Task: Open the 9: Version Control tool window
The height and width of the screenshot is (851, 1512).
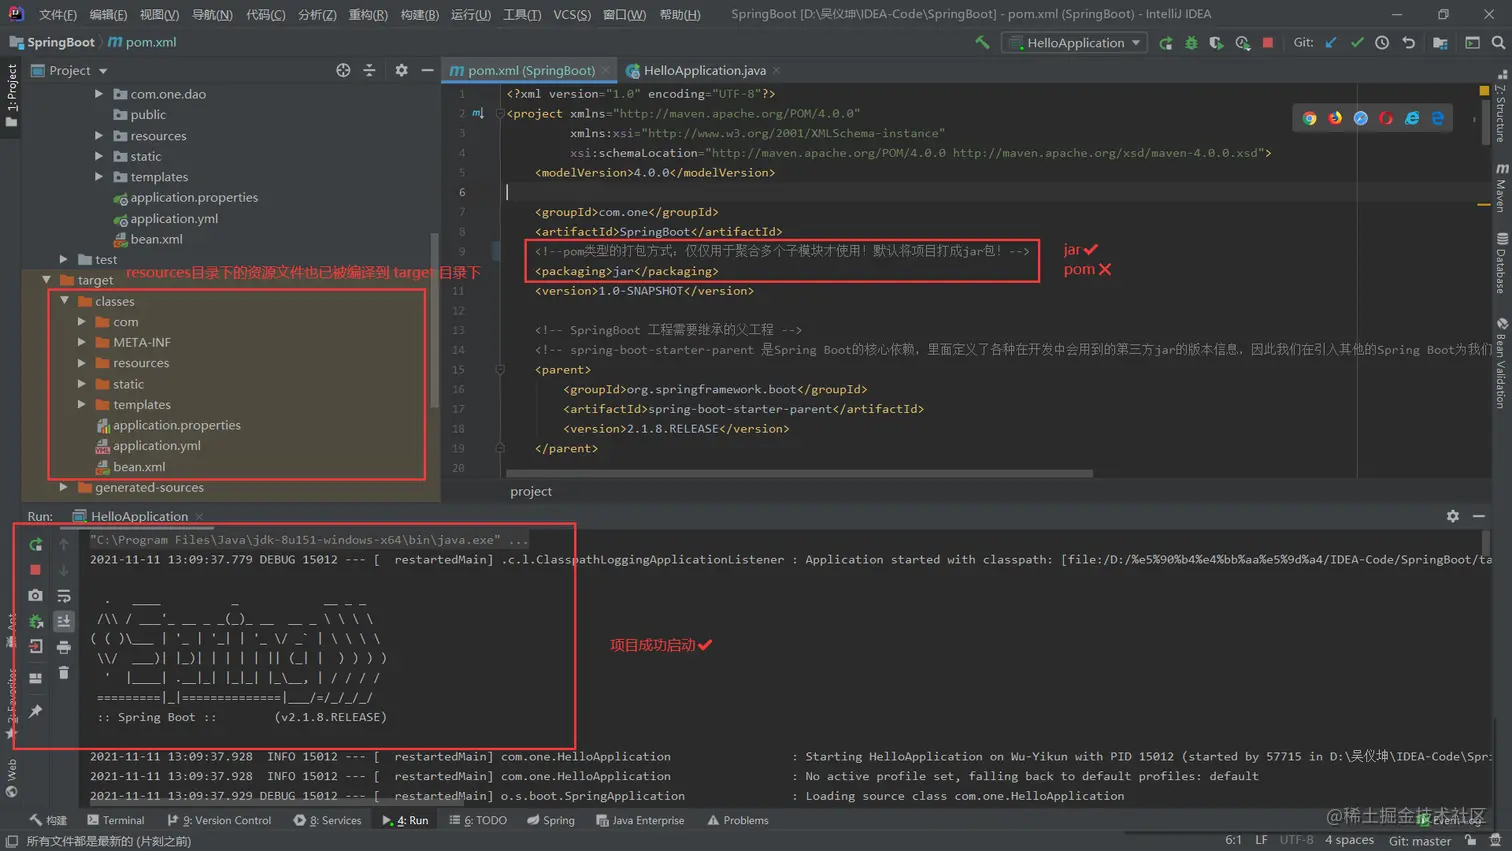Action: [x=219, y=820]
